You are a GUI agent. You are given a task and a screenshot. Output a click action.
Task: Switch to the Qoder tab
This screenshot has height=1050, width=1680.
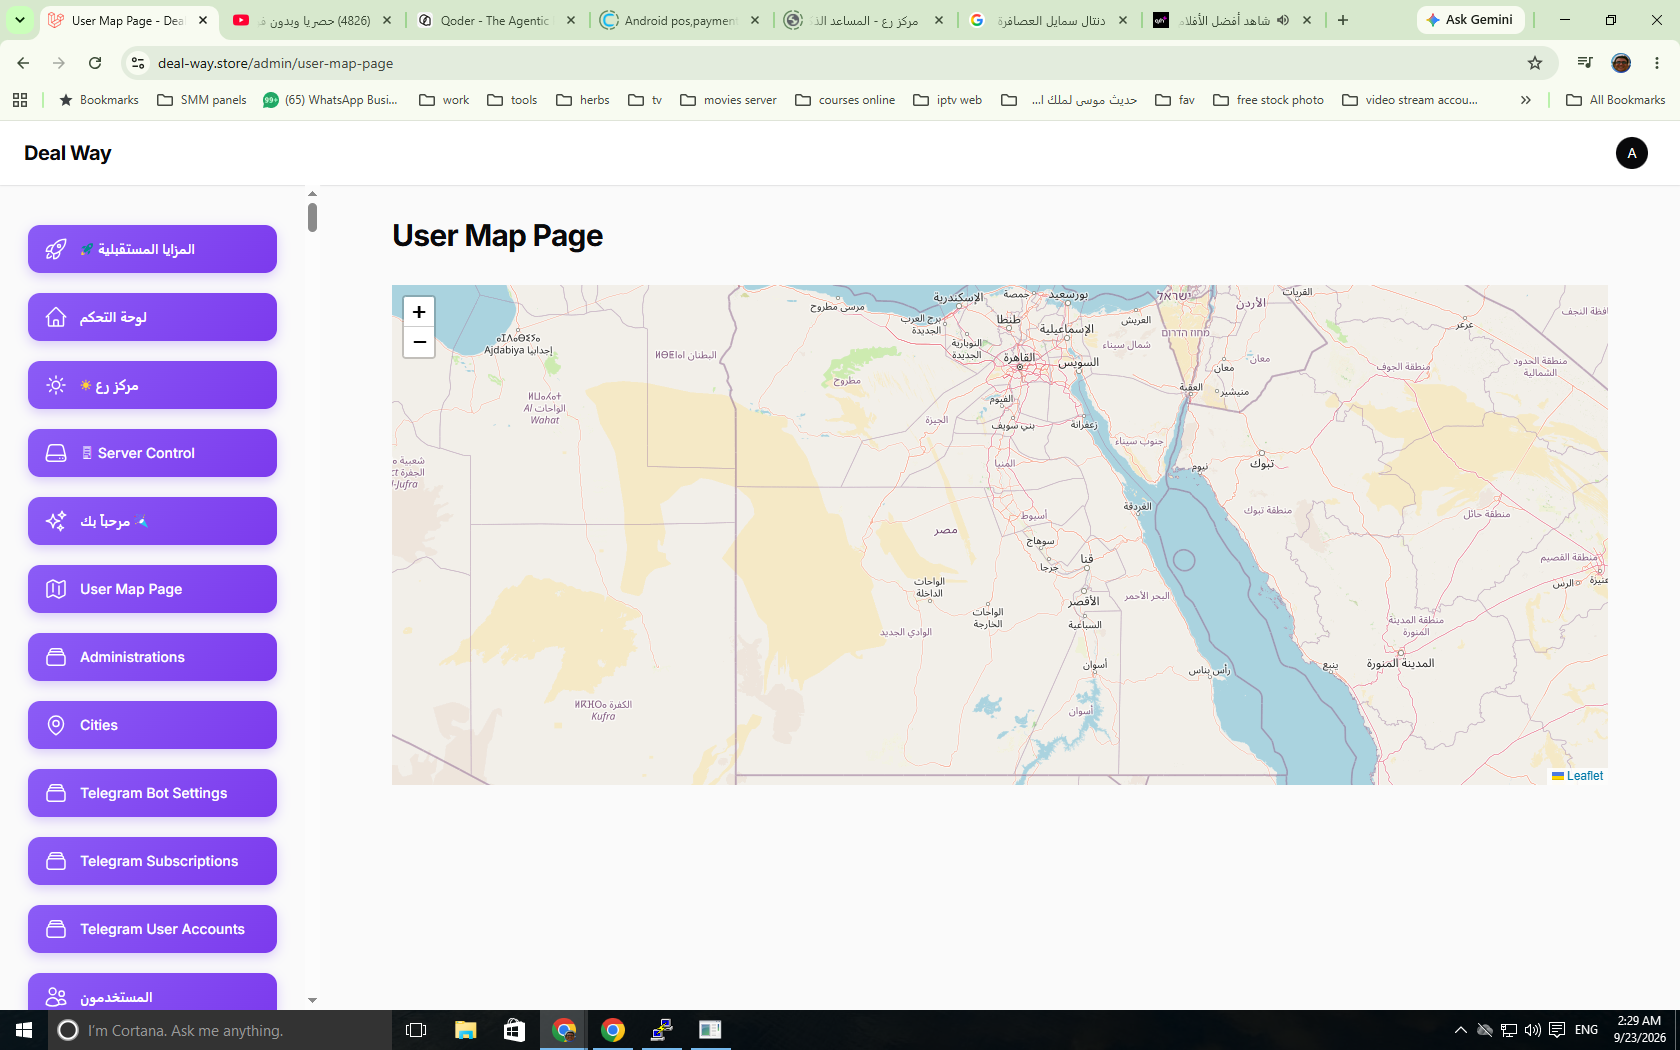point(497,20)
